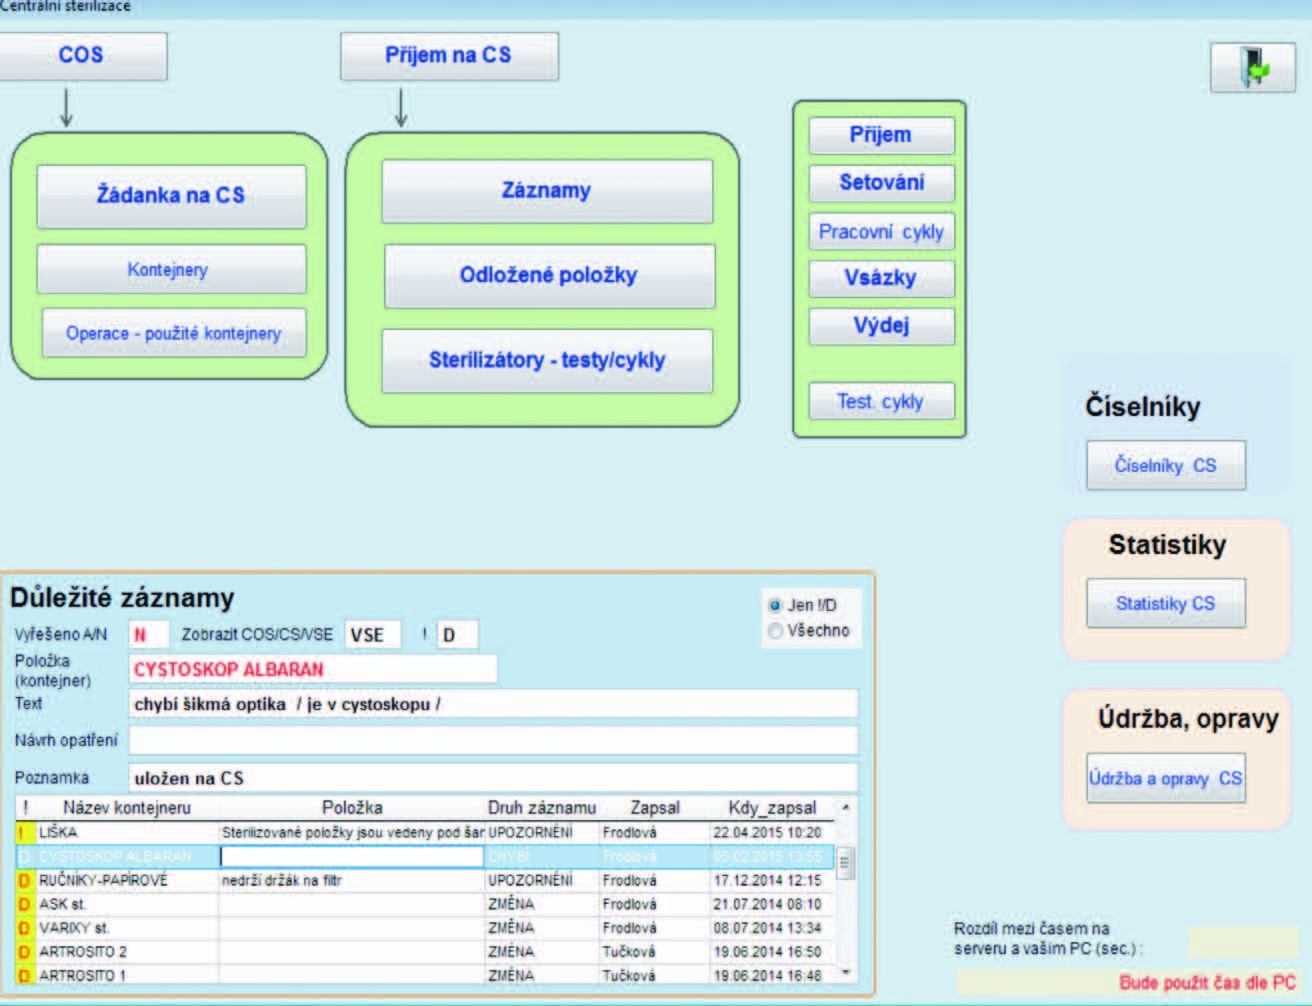Image resolution: width=1312 pixels, height=1006 pixels.
Task: Click the D marker beside ARTROSITO 2
Action: coord(25,952)
